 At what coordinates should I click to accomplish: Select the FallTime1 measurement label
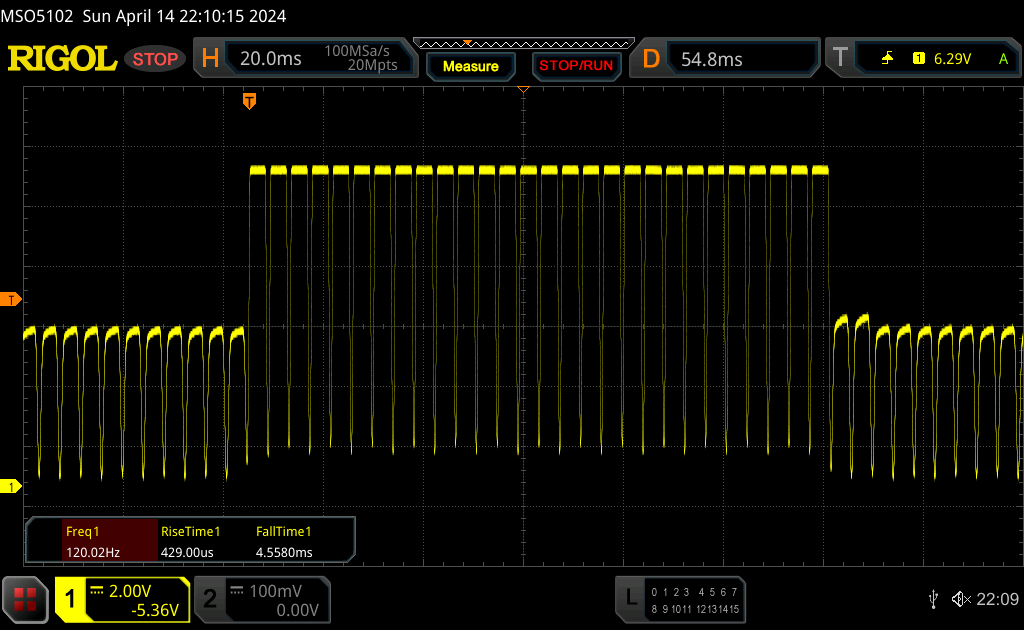coord(283,531)
